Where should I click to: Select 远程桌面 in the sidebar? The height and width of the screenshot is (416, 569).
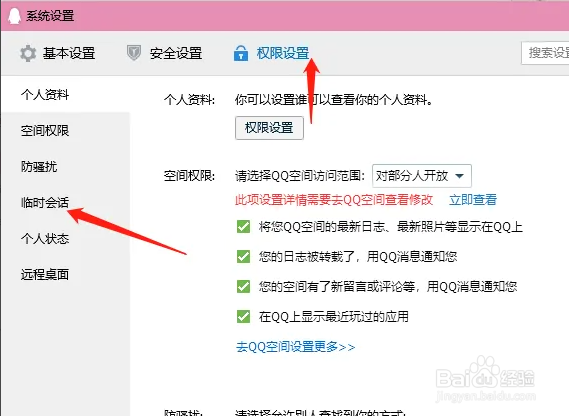(45, 274)
